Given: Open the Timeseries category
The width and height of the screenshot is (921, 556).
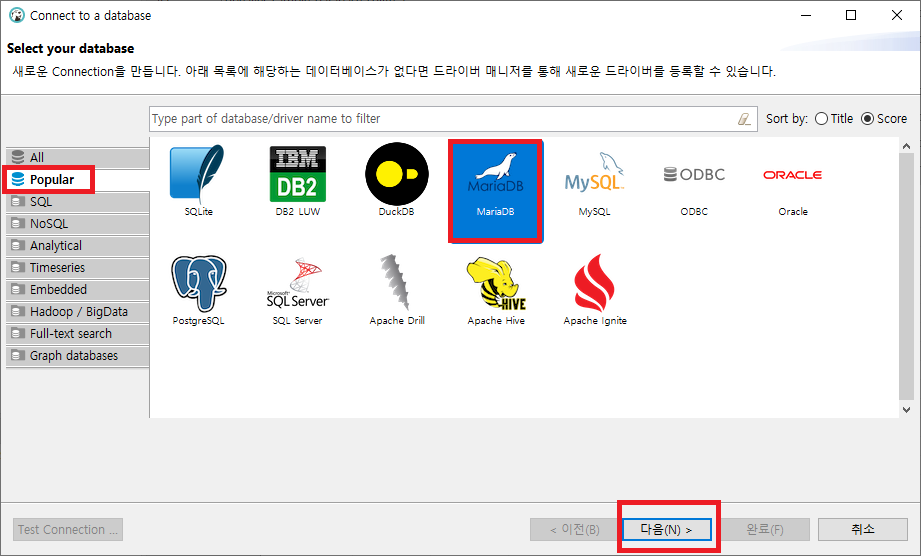Looking at the screenshot, I should tap(78, 268).
